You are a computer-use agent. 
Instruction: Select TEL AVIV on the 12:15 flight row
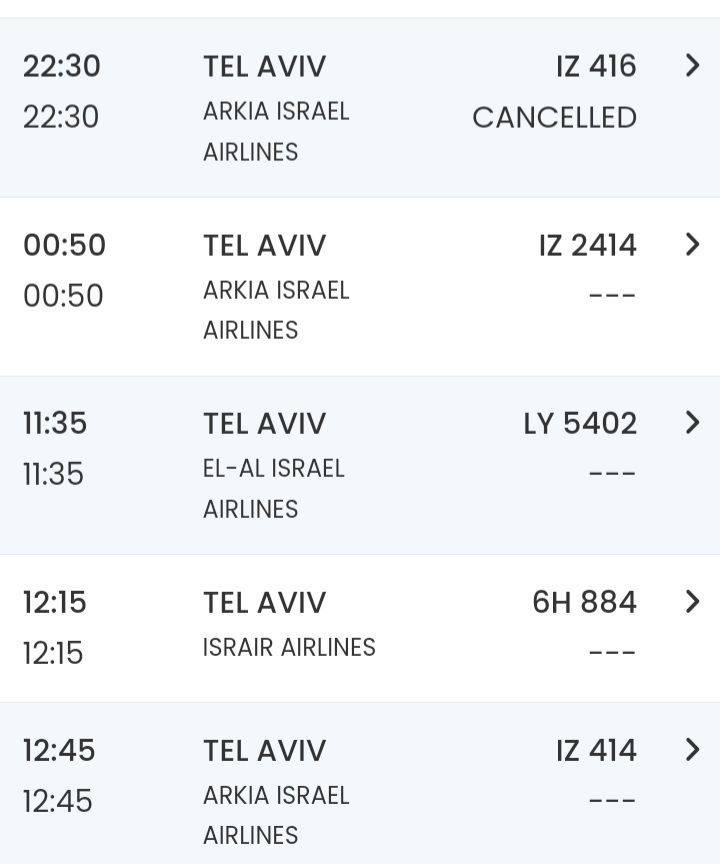[x=264, y=602]
